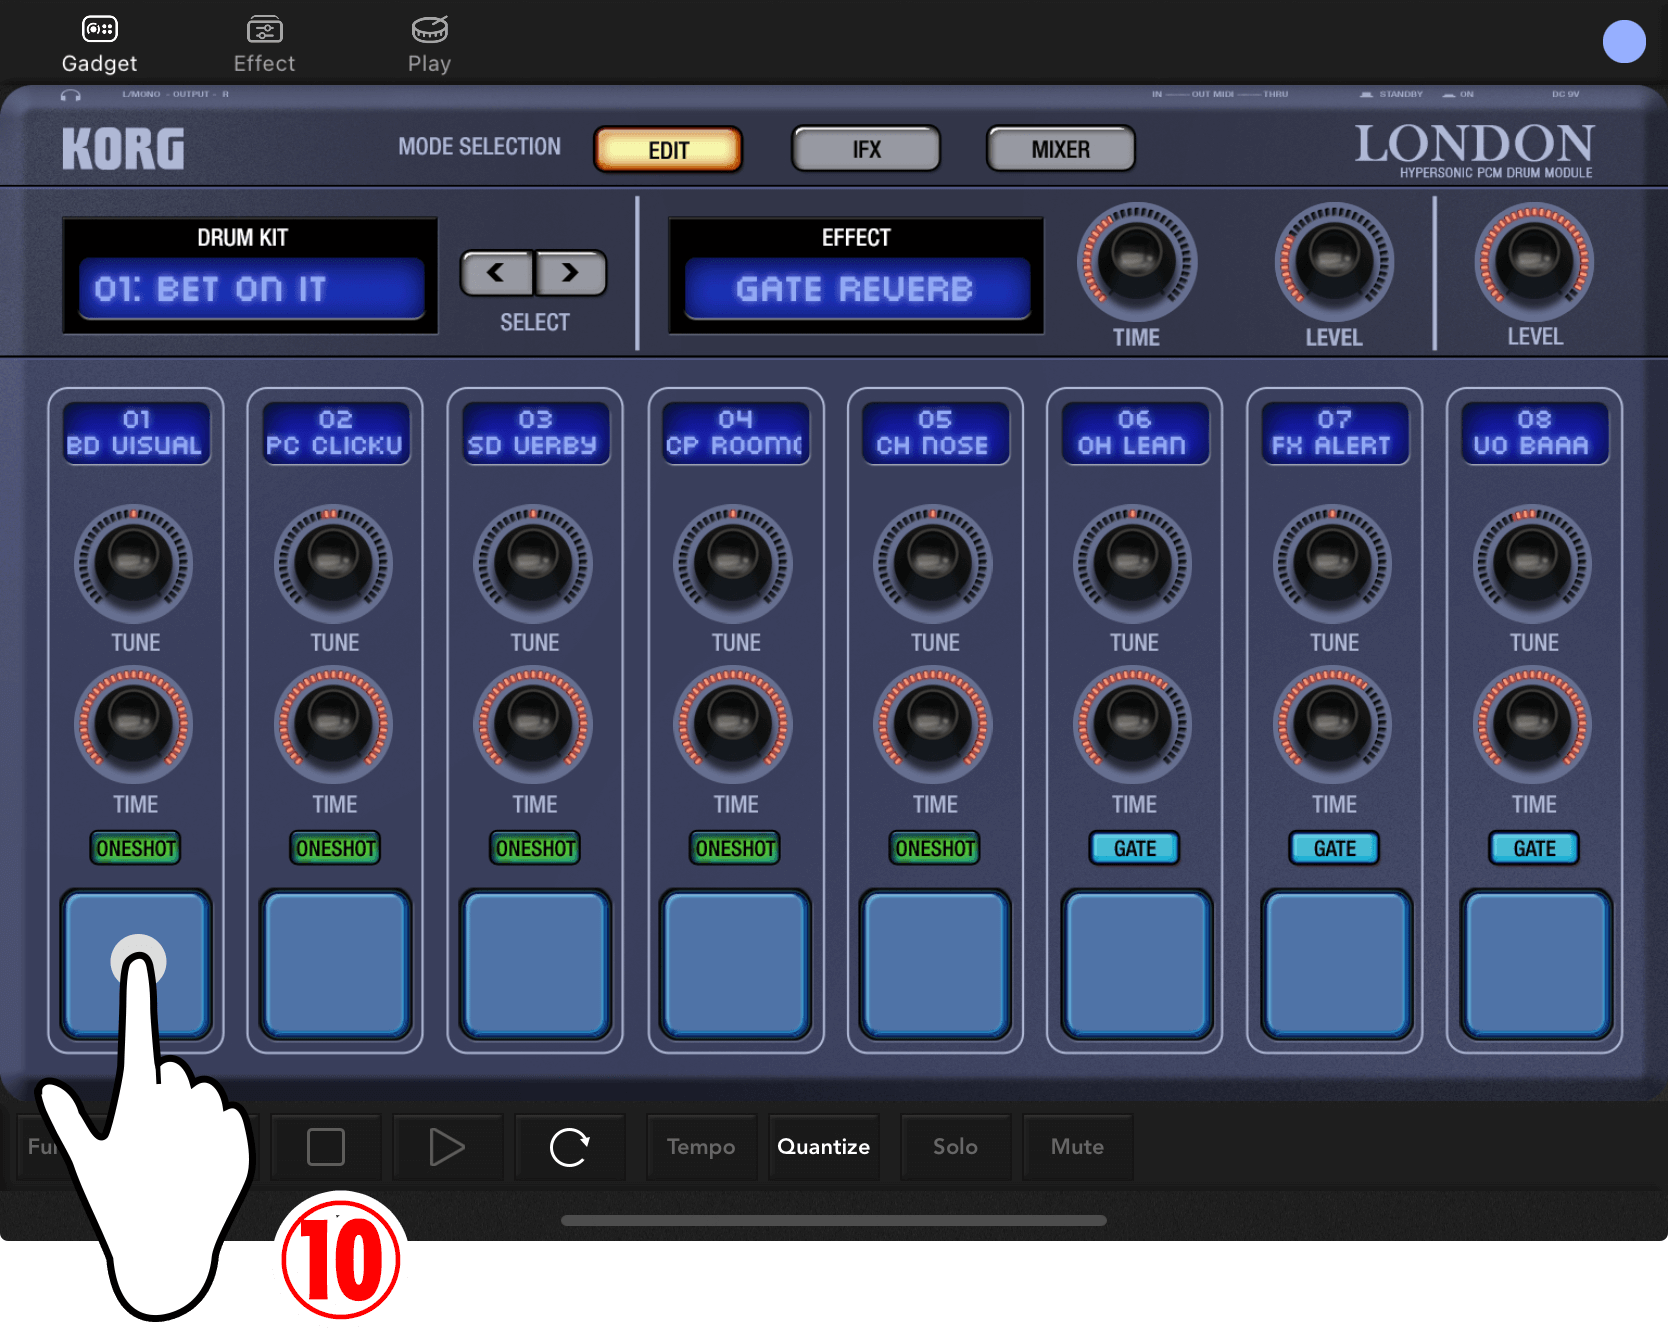The width and height of the screenshot is (1668, 1335).
Task: Toggle GATE on channel 07
Action: point(1335,848)
